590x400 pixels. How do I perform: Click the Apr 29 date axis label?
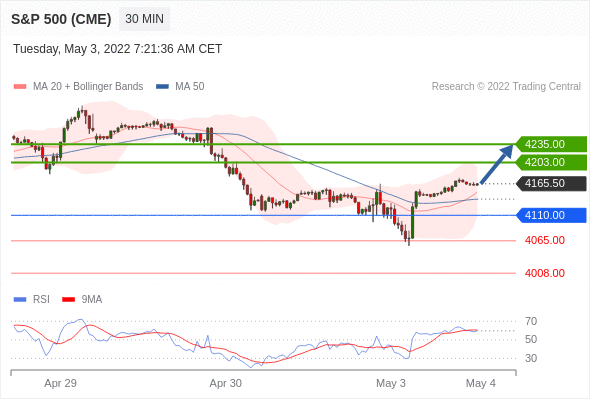tap(60, 383)
